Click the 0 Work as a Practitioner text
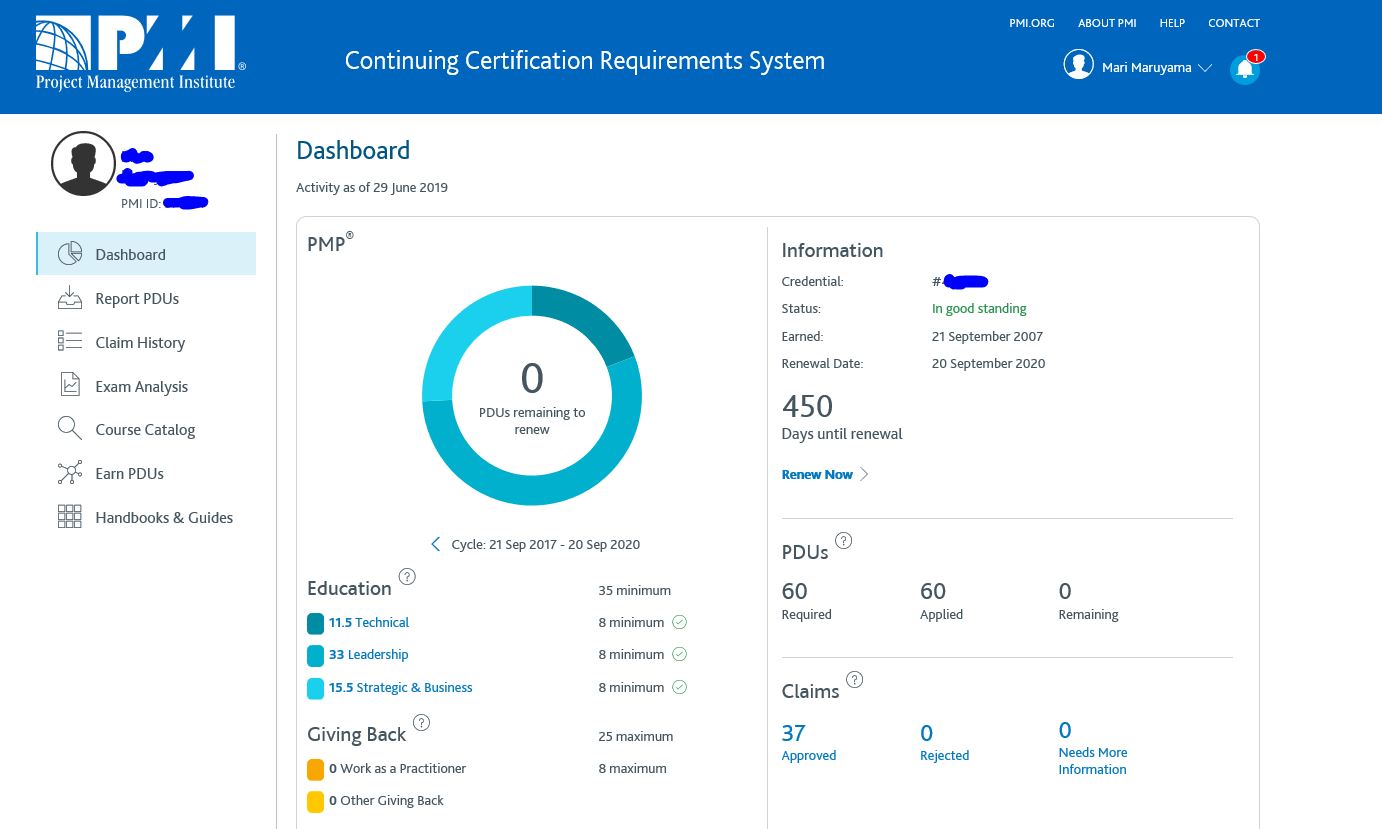The height and width of the screenshot is (829, 1382). [x=398, y=768]
